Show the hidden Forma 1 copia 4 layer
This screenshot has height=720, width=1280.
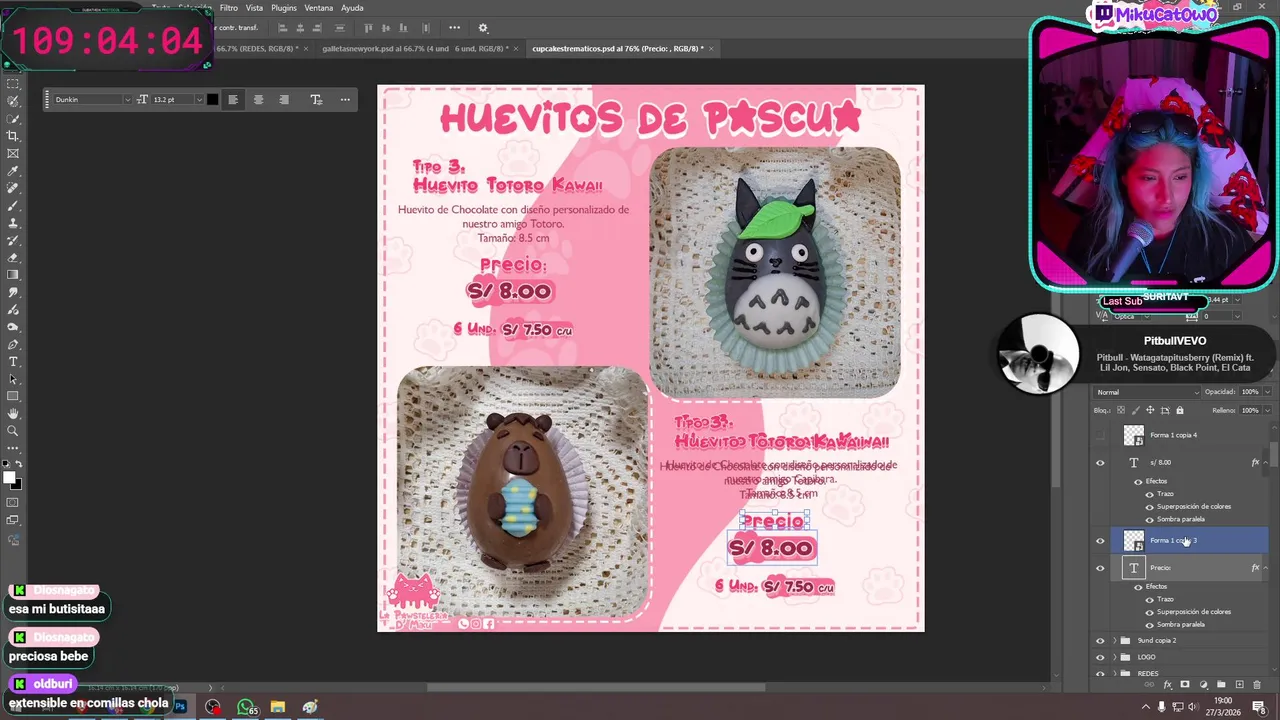pyautogui.click(x=1100, y=435)
